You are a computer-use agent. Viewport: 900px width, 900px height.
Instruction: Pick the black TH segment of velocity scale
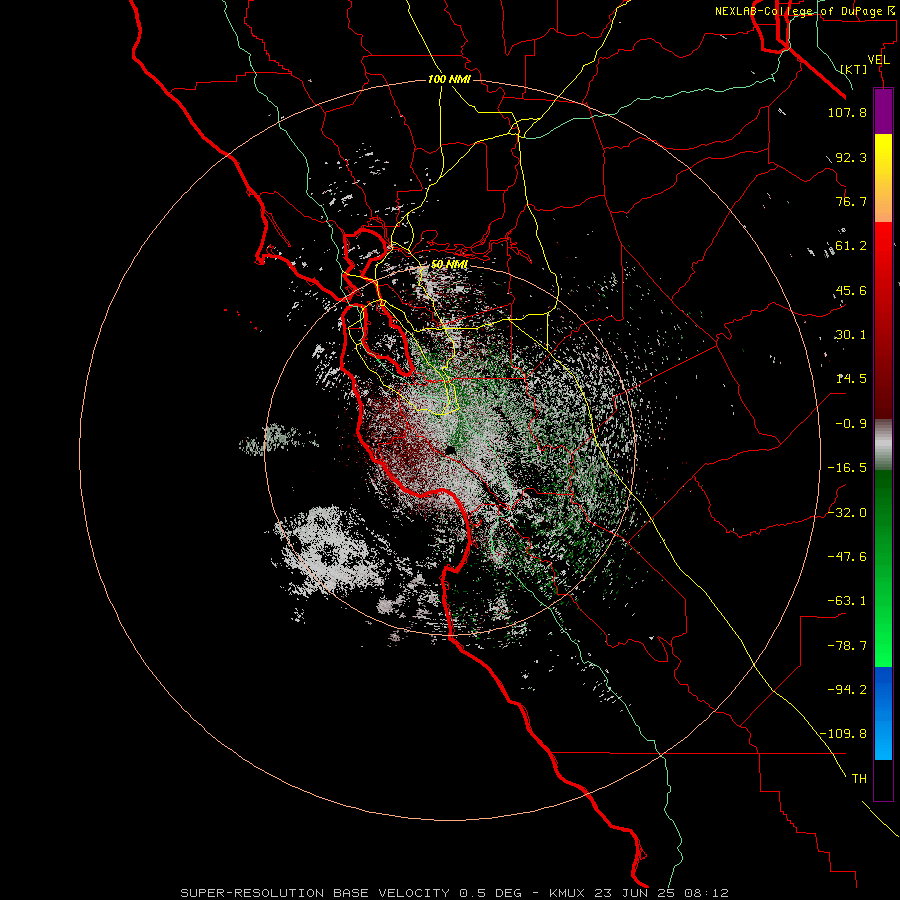(x=883, y=779)
